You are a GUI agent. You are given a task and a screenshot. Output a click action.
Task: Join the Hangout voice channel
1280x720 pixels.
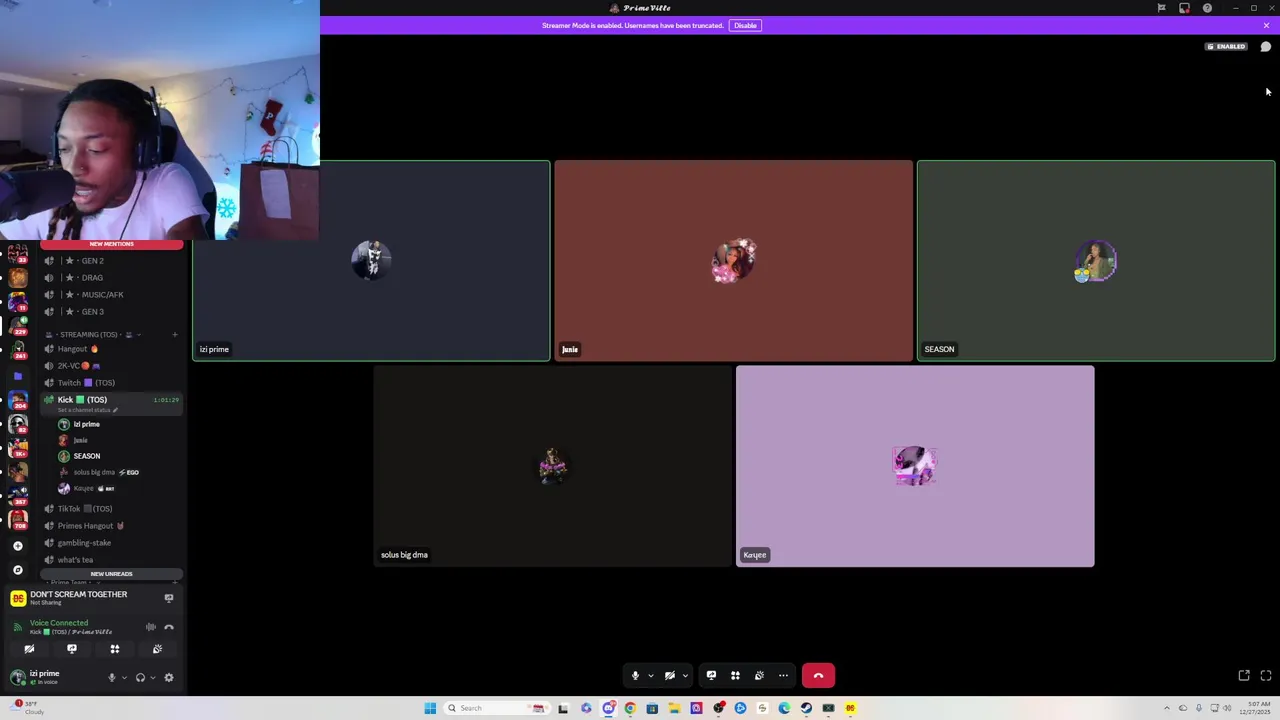pyautogui.click(x=110, y=349)
